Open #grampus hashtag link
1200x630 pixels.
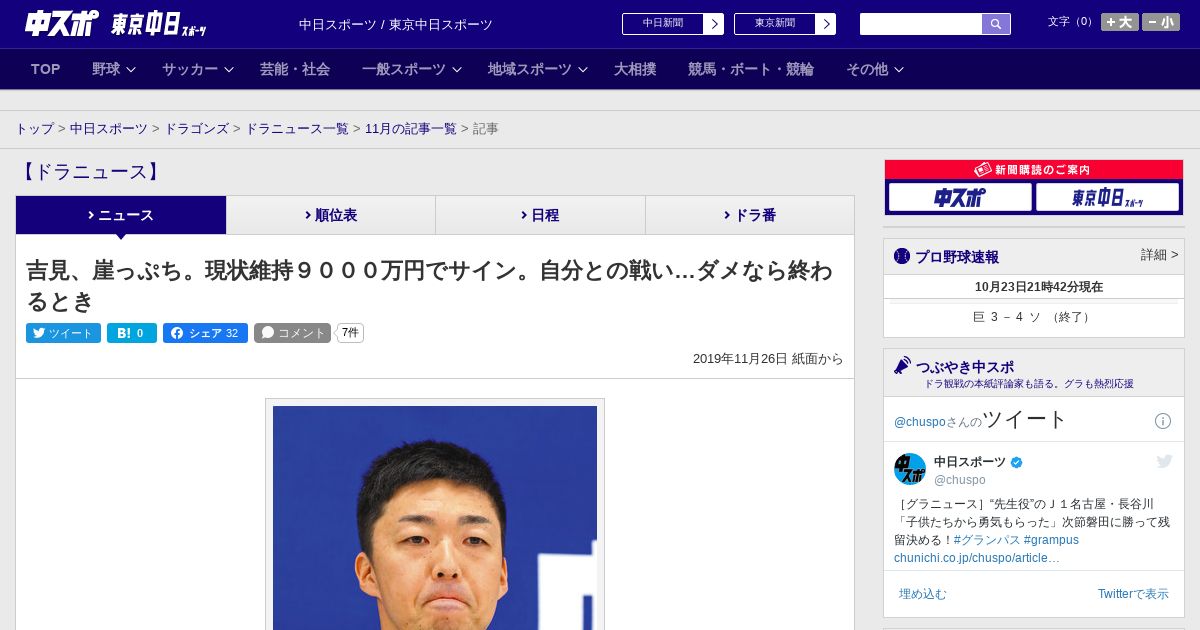tap(1051, 540)
